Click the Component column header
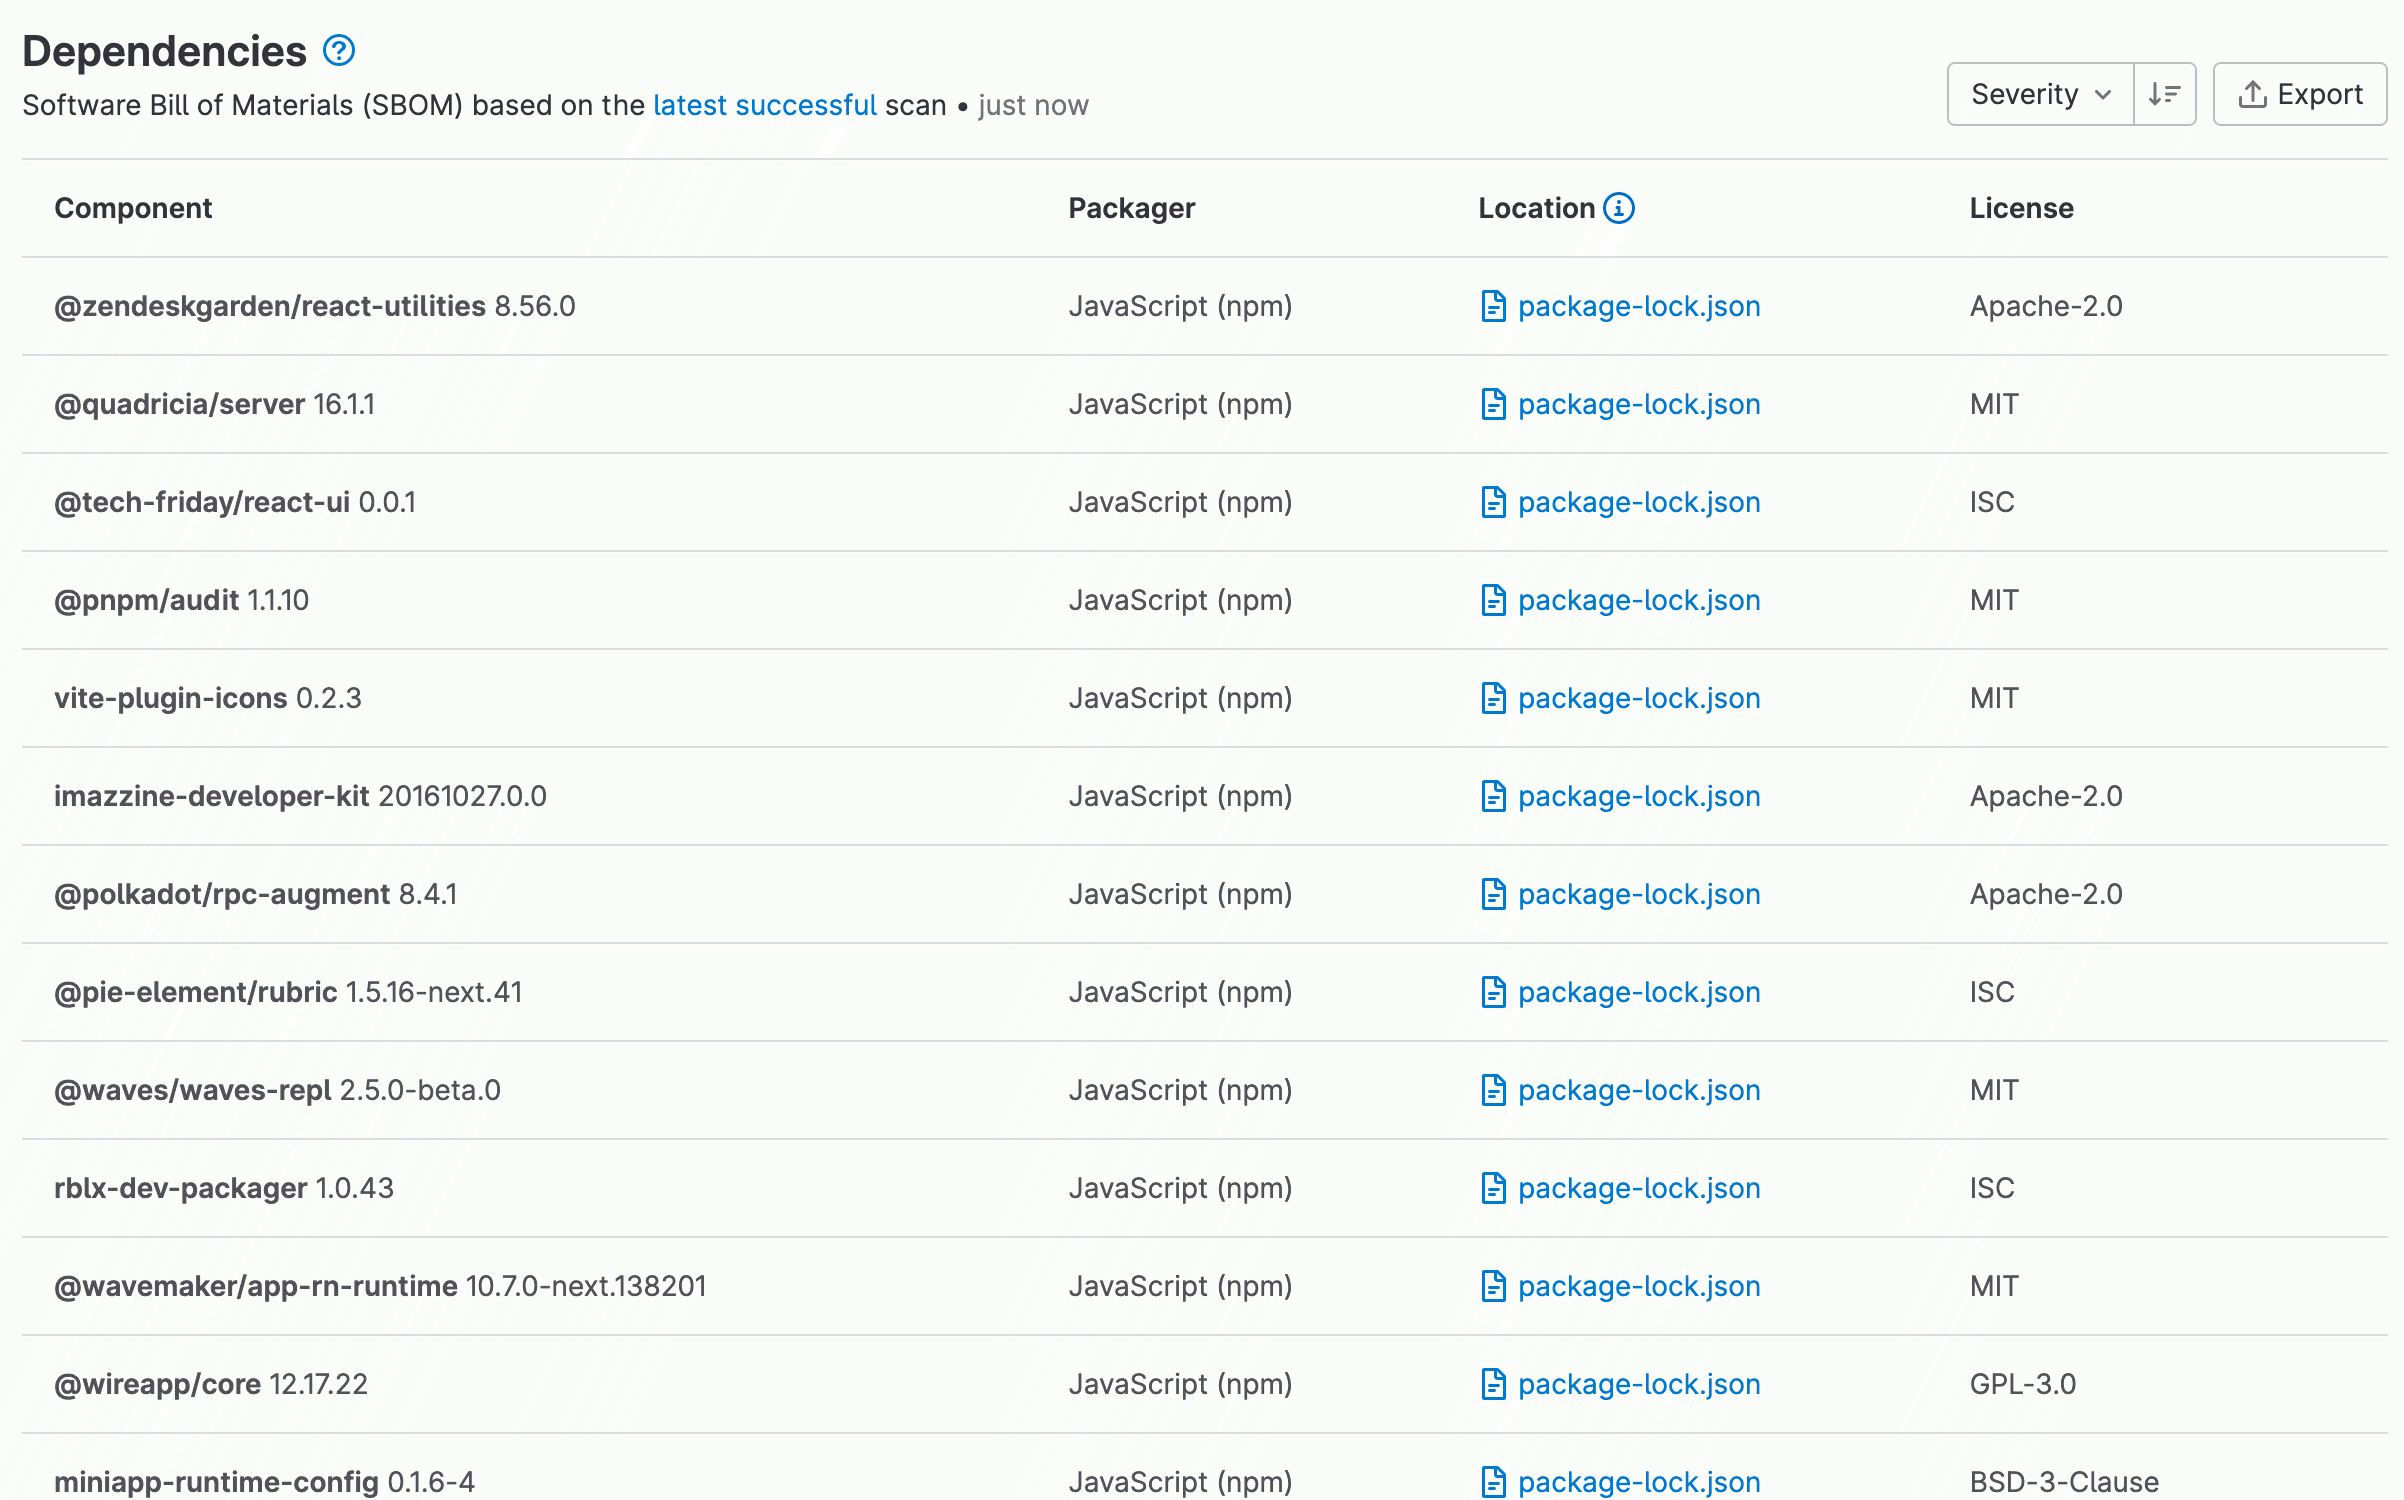The image size is (2404, 1500). click(133, 208)
